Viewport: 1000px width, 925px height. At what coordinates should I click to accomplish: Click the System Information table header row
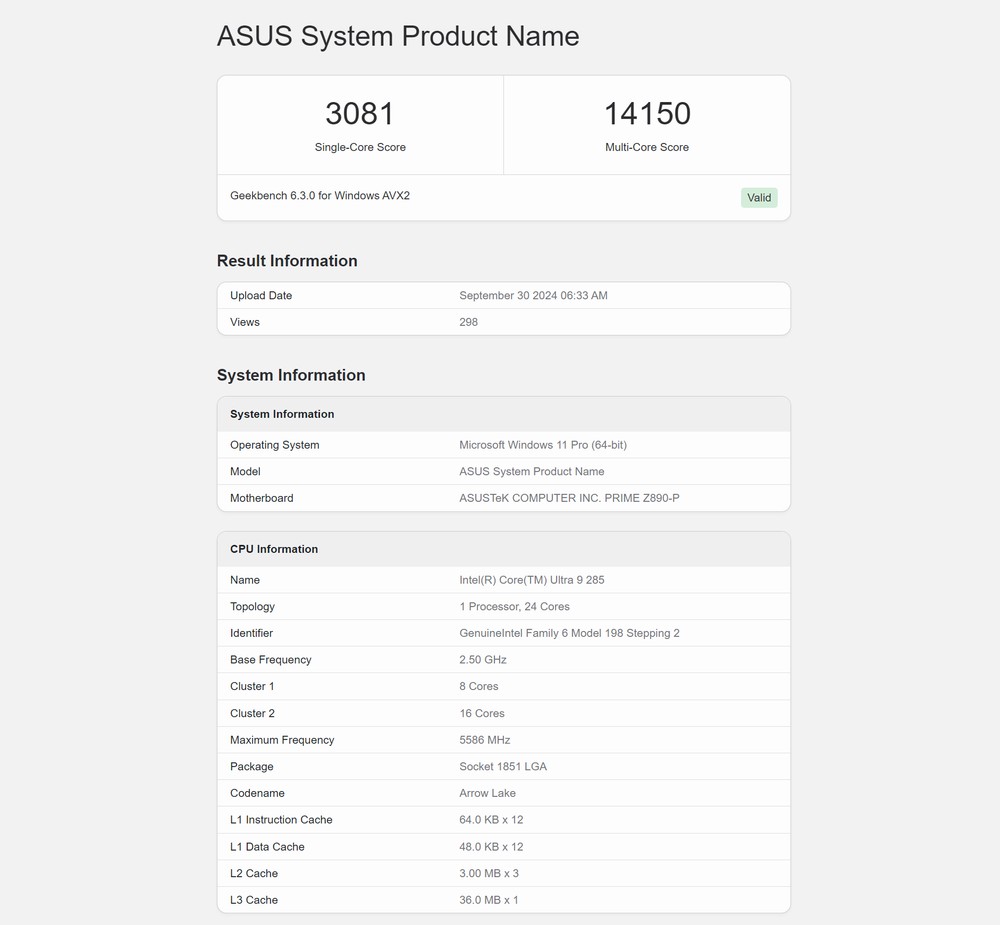(x=504, y=414)
